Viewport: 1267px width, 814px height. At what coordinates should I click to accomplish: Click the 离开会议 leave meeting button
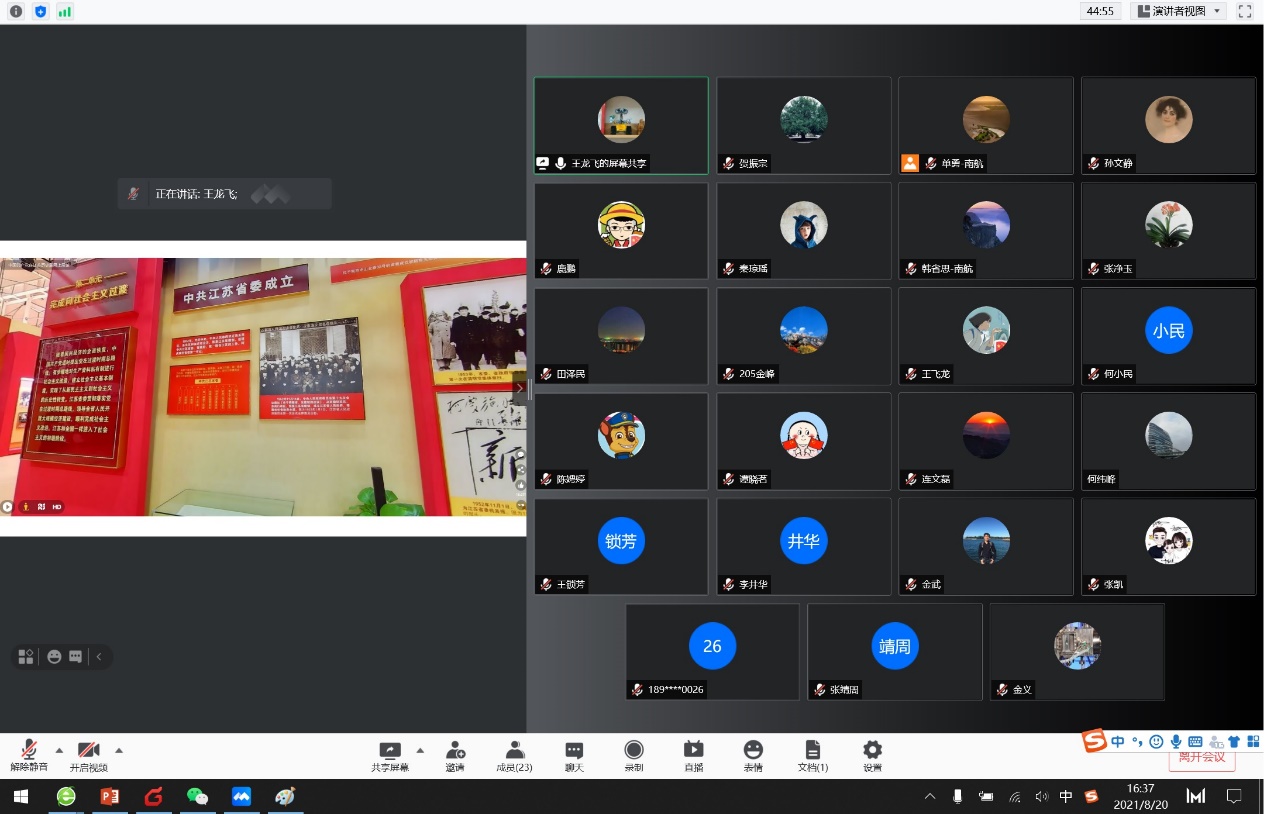(1202, 759)
